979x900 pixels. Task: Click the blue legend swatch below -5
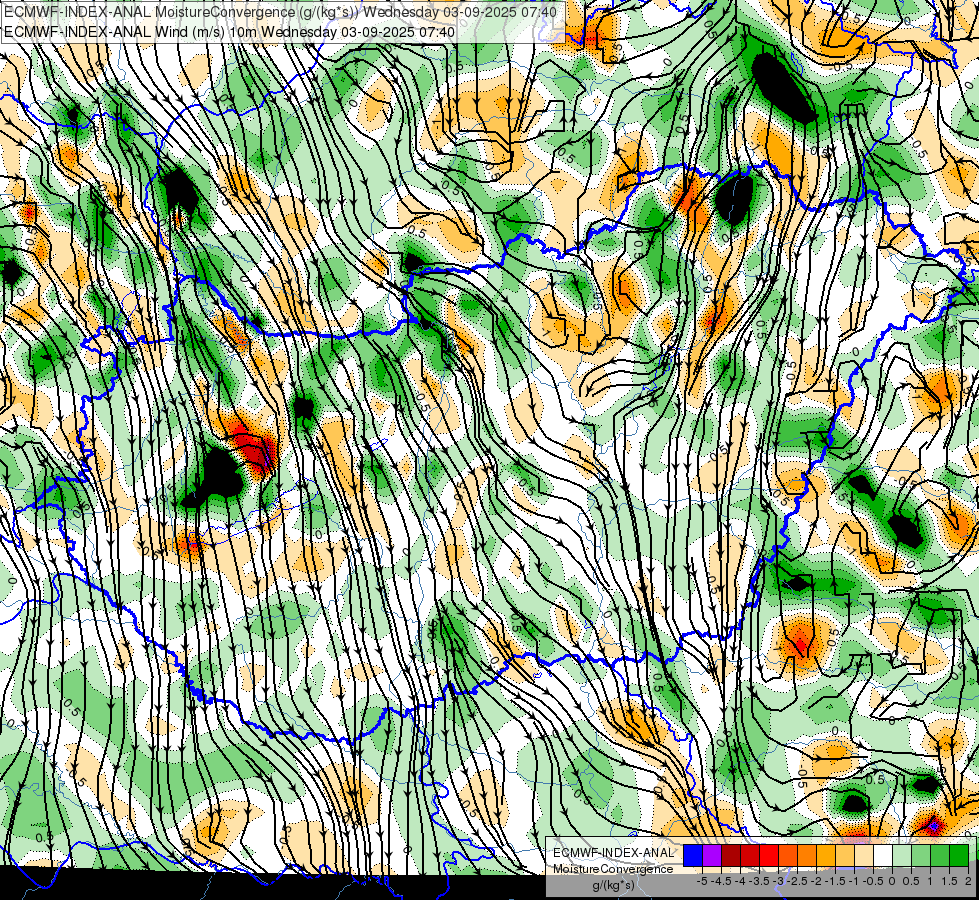[693, 855]
